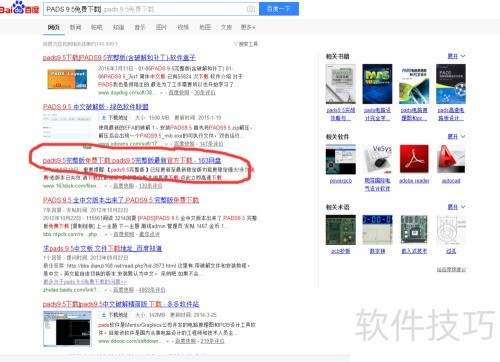500x362 pixels.
Task: Click the Adobe Reader icon
Action: pos(414,159)
